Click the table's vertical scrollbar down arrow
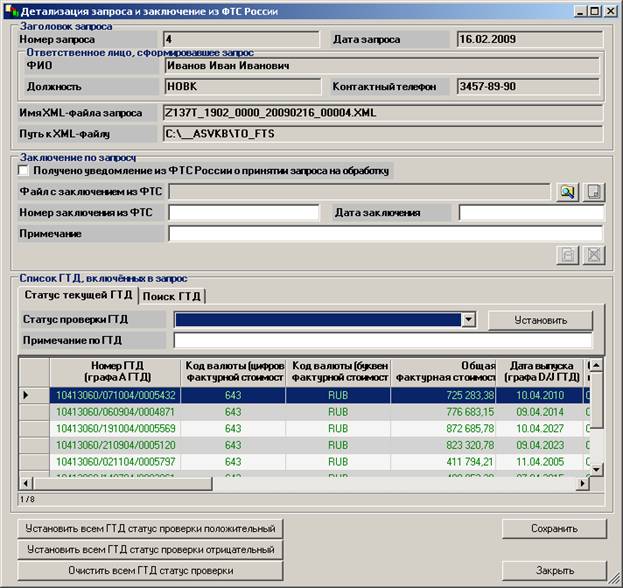Screen dimensions: 623x588 point(597,468)
